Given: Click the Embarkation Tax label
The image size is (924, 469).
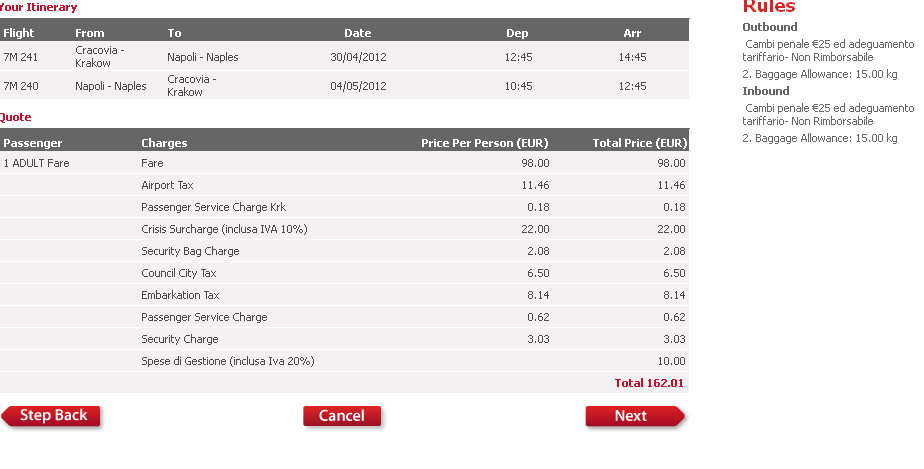Looking at the screenshot, I should [x=180, y=295].
